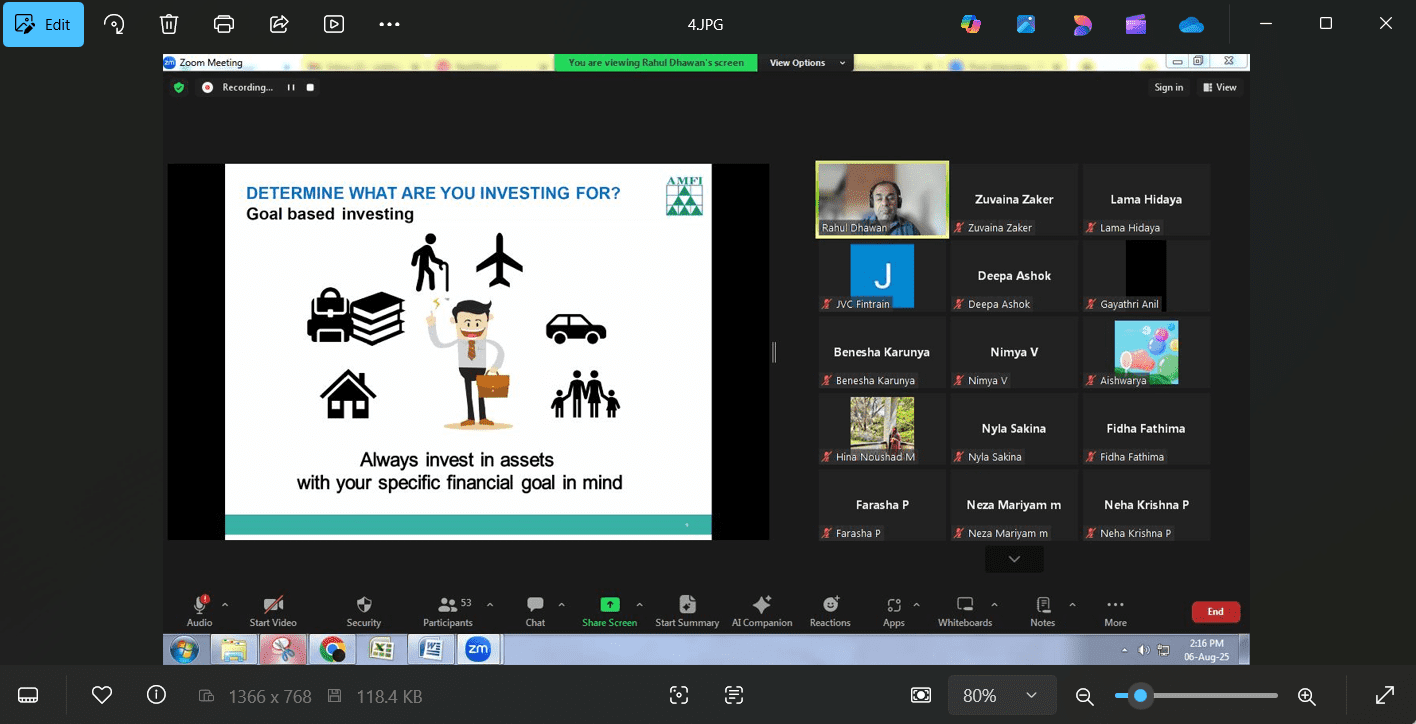The height and width of the screenshot is (724, 1416).
Task: Launch Copilot from the title bar icon
Action: tap(970, 24)
